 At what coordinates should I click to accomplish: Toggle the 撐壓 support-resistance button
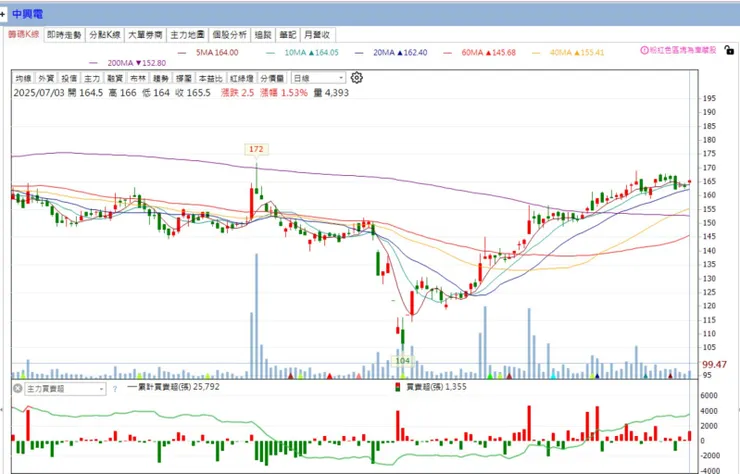[184, 78]
